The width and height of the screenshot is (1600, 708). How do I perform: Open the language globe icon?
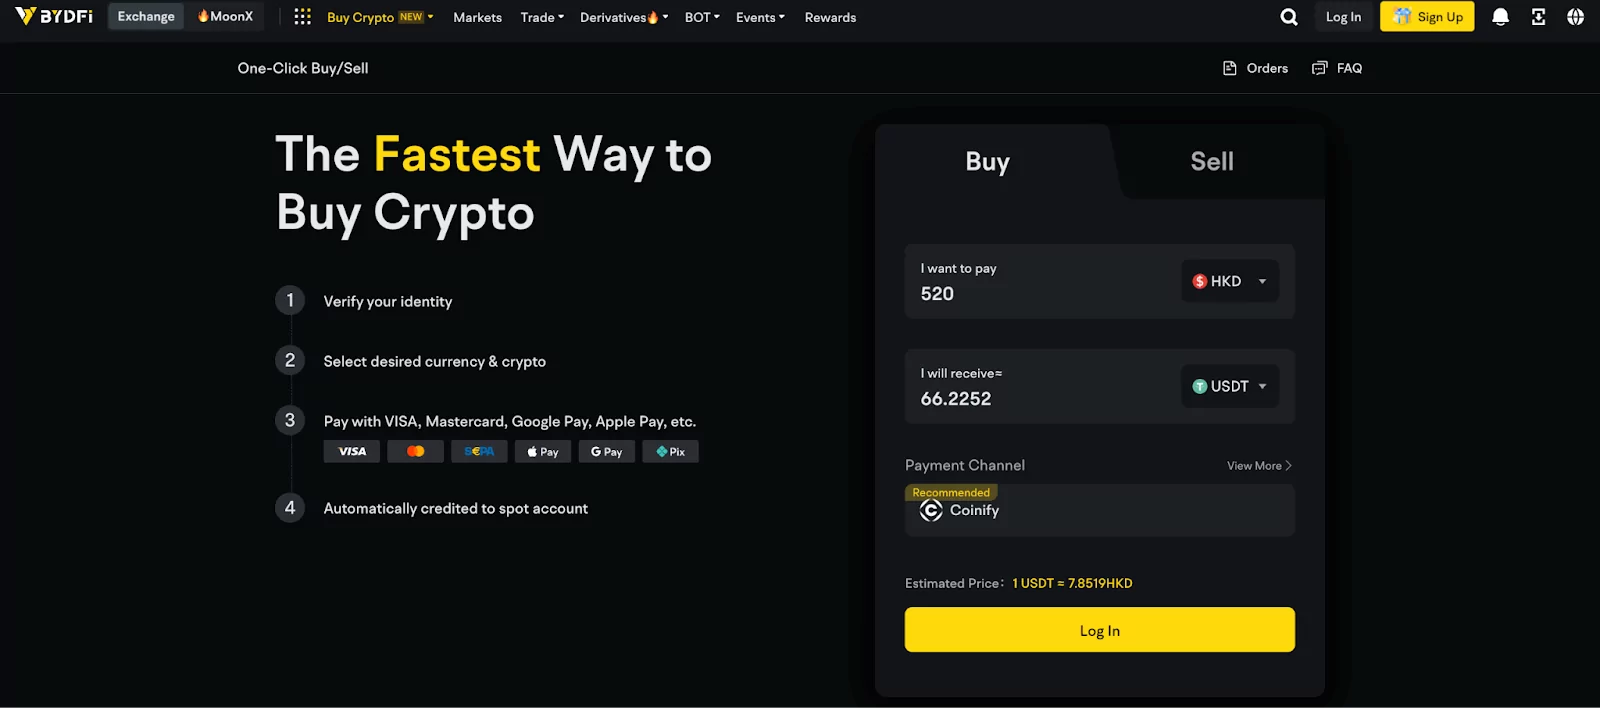point(1575,17)
